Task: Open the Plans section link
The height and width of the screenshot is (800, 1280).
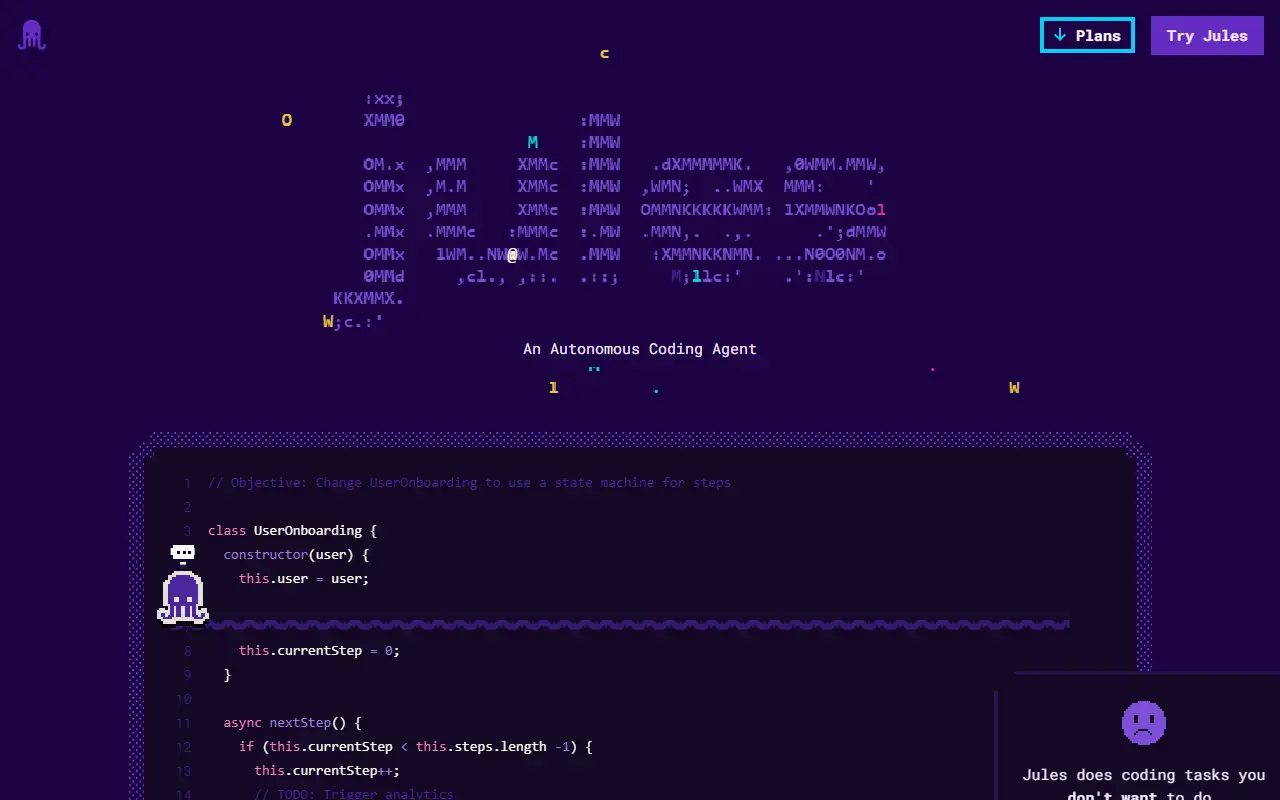Action: [x=1087, y=35]
